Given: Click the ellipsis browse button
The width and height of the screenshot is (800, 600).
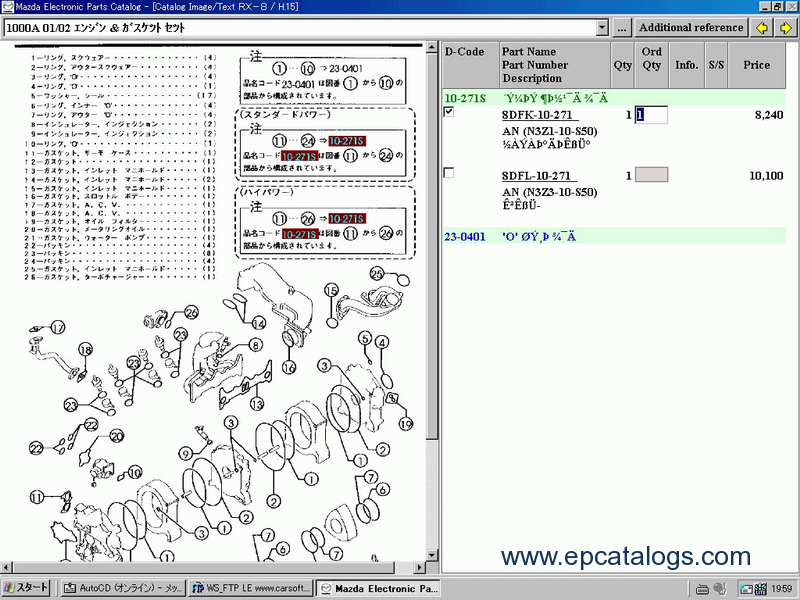Looking at the screenshot, I should point(622,27).
